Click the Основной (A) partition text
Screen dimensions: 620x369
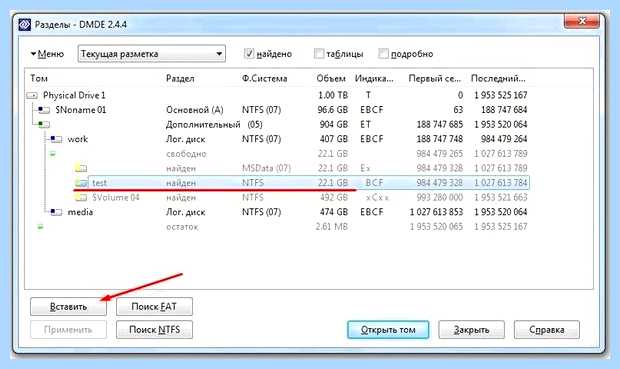pyautogui.click(x=195, y=110)
